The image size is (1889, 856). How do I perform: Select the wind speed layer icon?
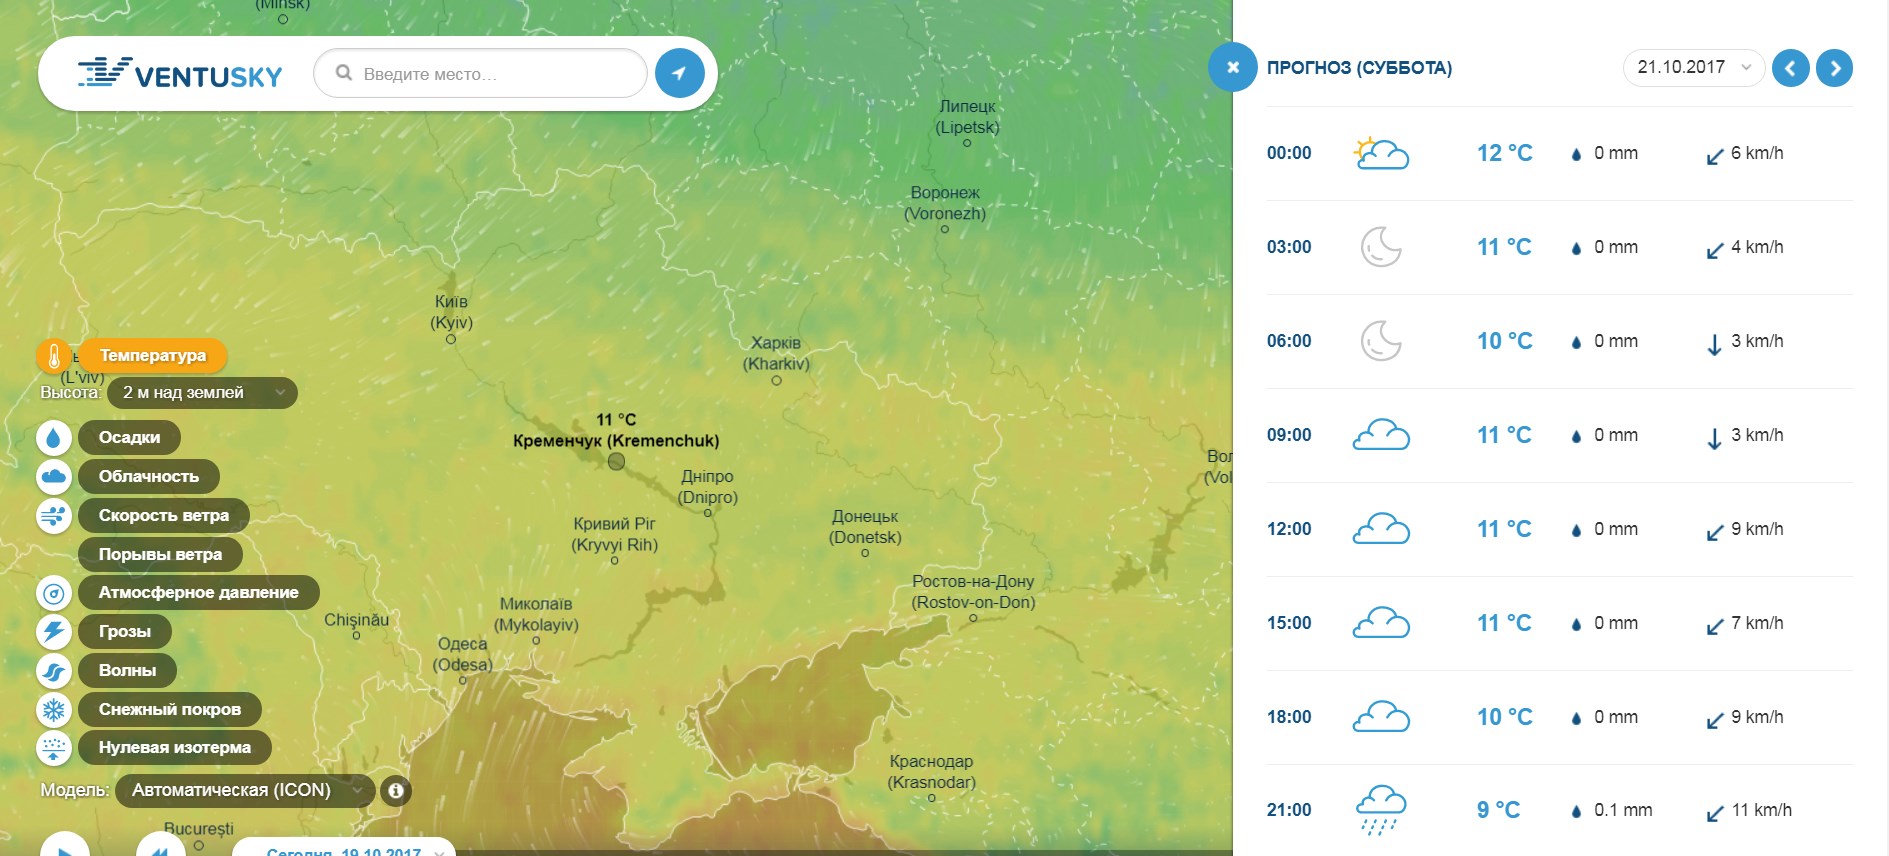point(54,516)
